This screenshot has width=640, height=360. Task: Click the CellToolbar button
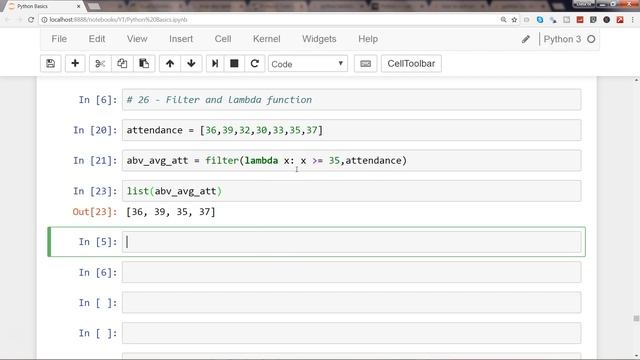point(411,64)
